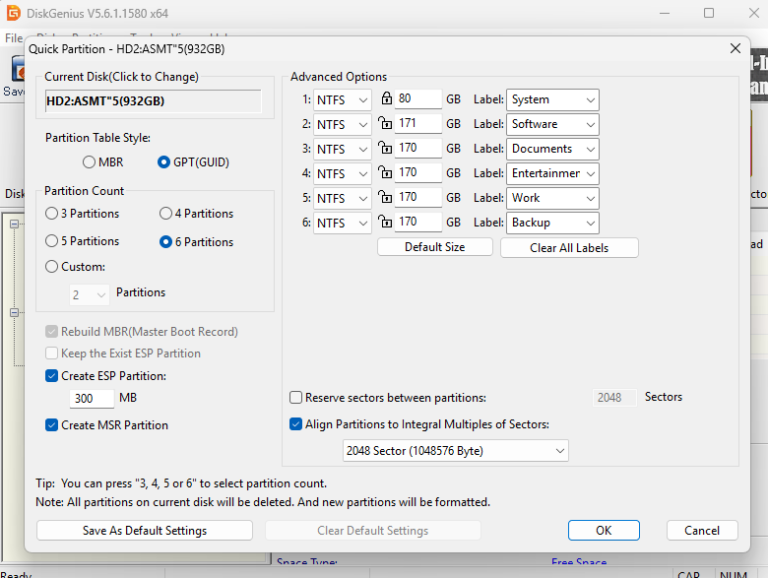Open the 2048 Sector alignment dropdown
768x578 pixels.
[x=456, y=451]
